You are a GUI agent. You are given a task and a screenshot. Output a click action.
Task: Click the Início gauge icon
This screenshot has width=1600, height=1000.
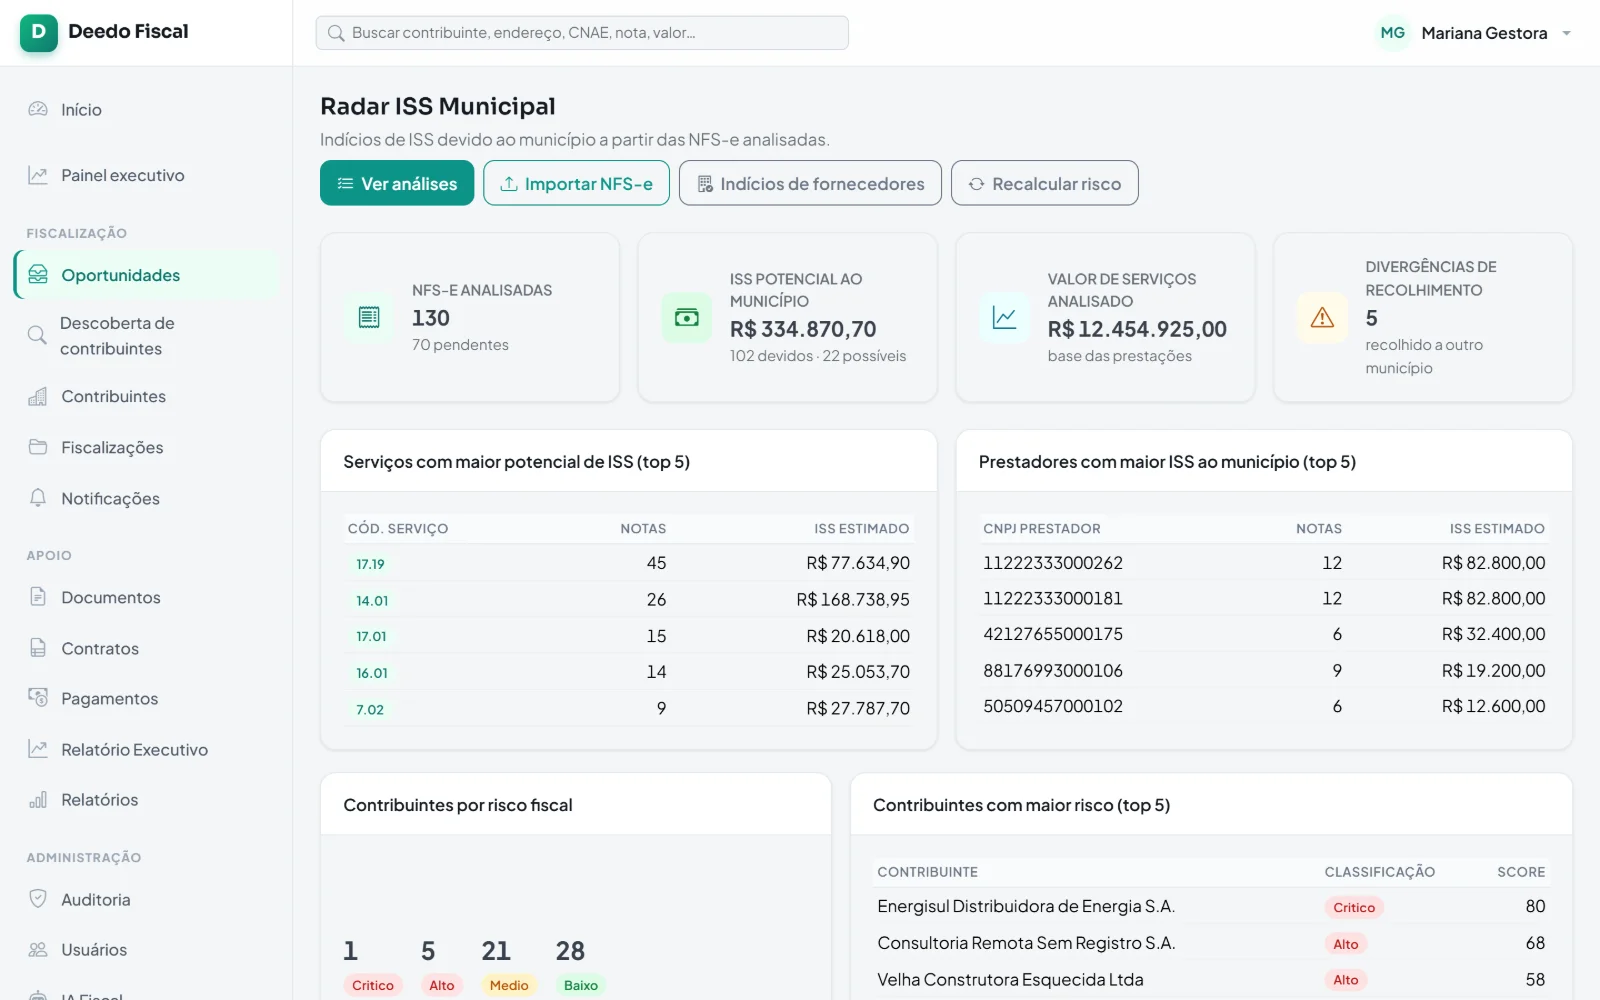click(x=38, y=109)
